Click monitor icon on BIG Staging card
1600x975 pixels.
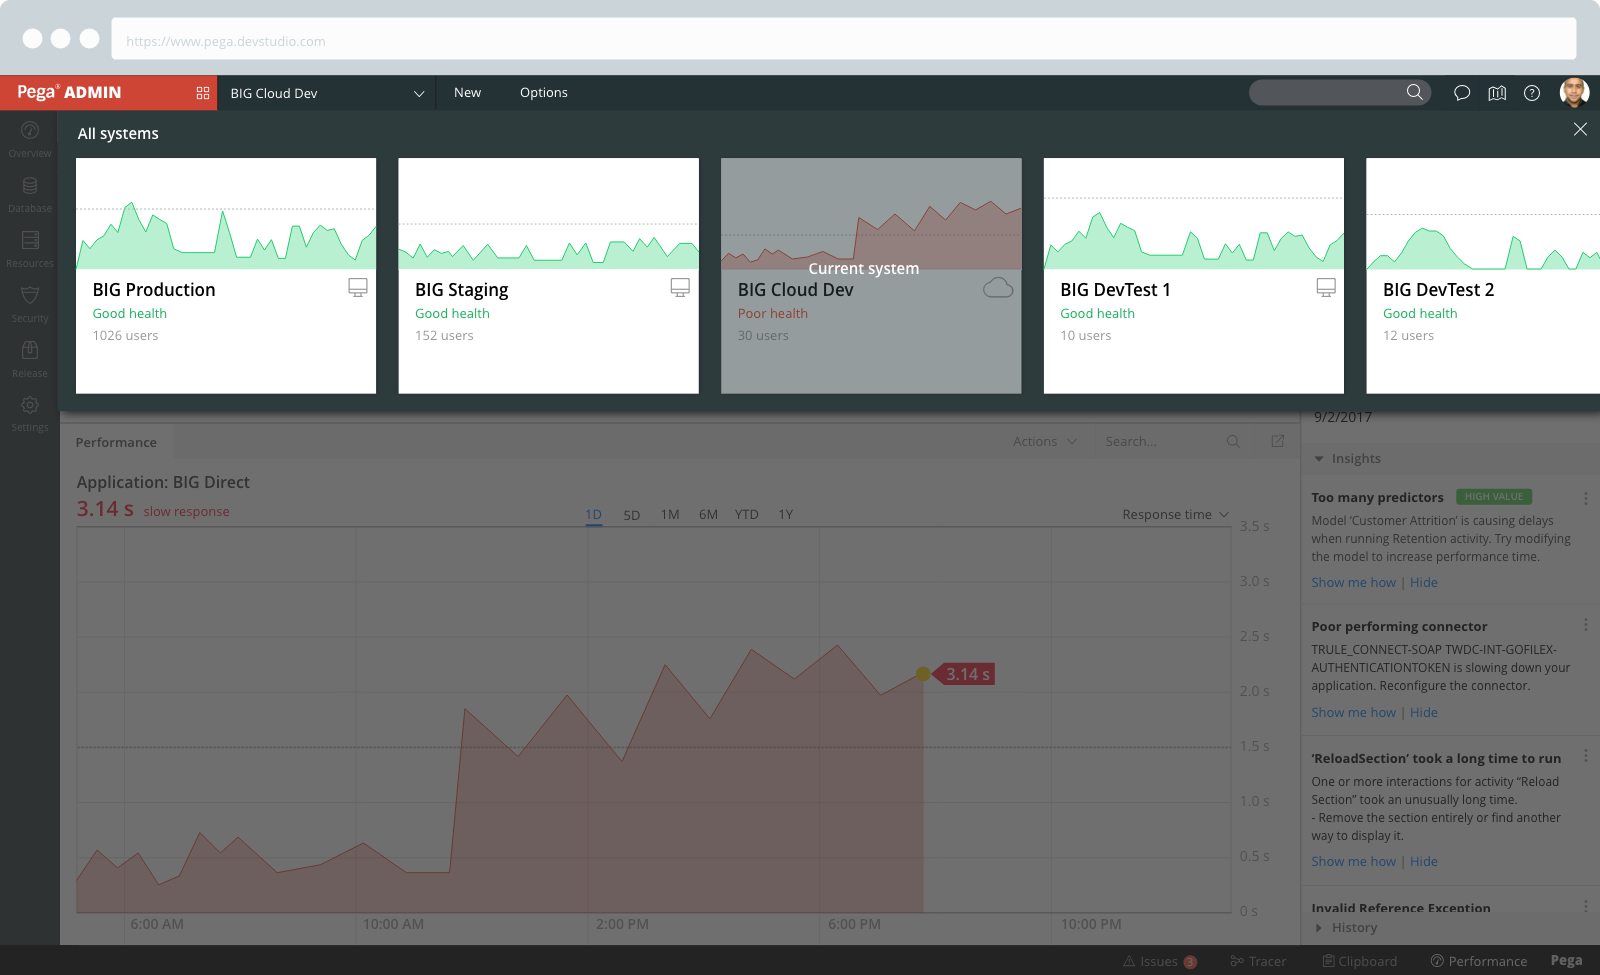[680, 288]
